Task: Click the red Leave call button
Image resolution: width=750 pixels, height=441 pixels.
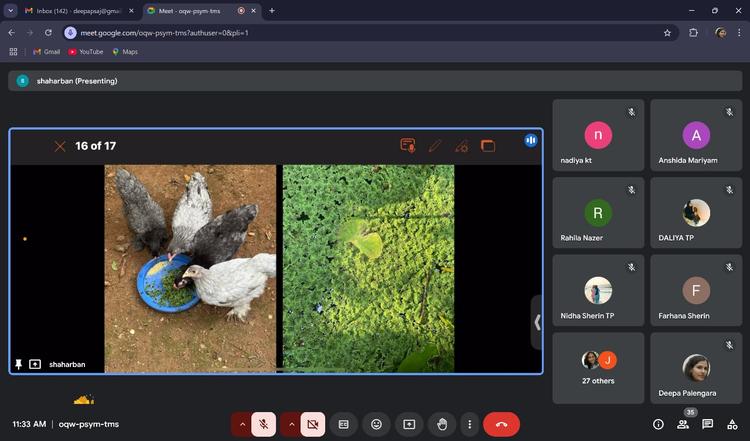Action: click(501, 424)
